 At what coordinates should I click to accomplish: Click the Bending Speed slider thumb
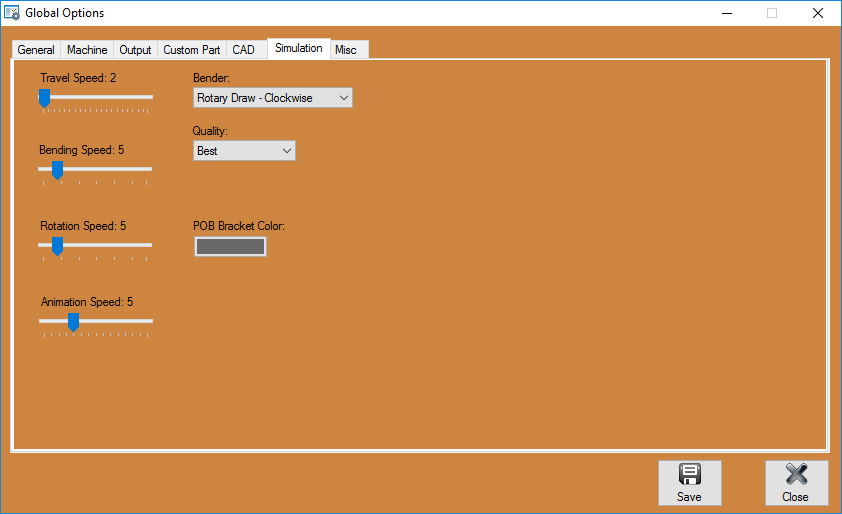57,170
